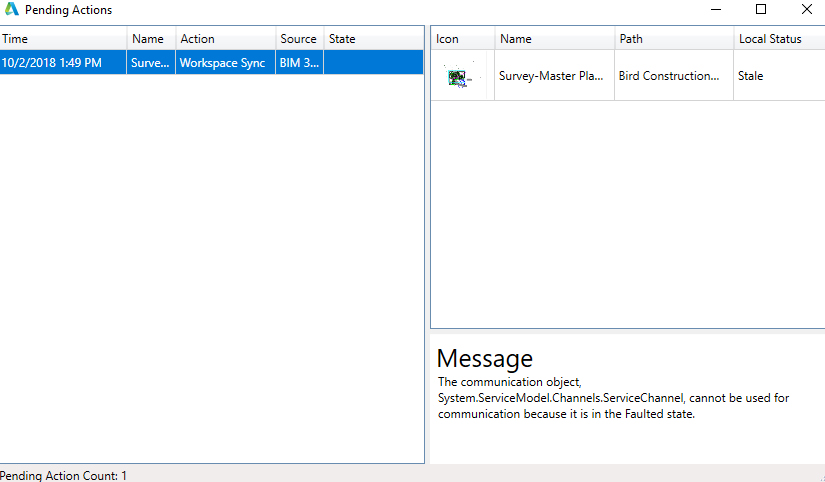Maximize the Pending Actions window
Viewport: 825px width, 482px height.
pyautogui.click(x=761, y=9)
